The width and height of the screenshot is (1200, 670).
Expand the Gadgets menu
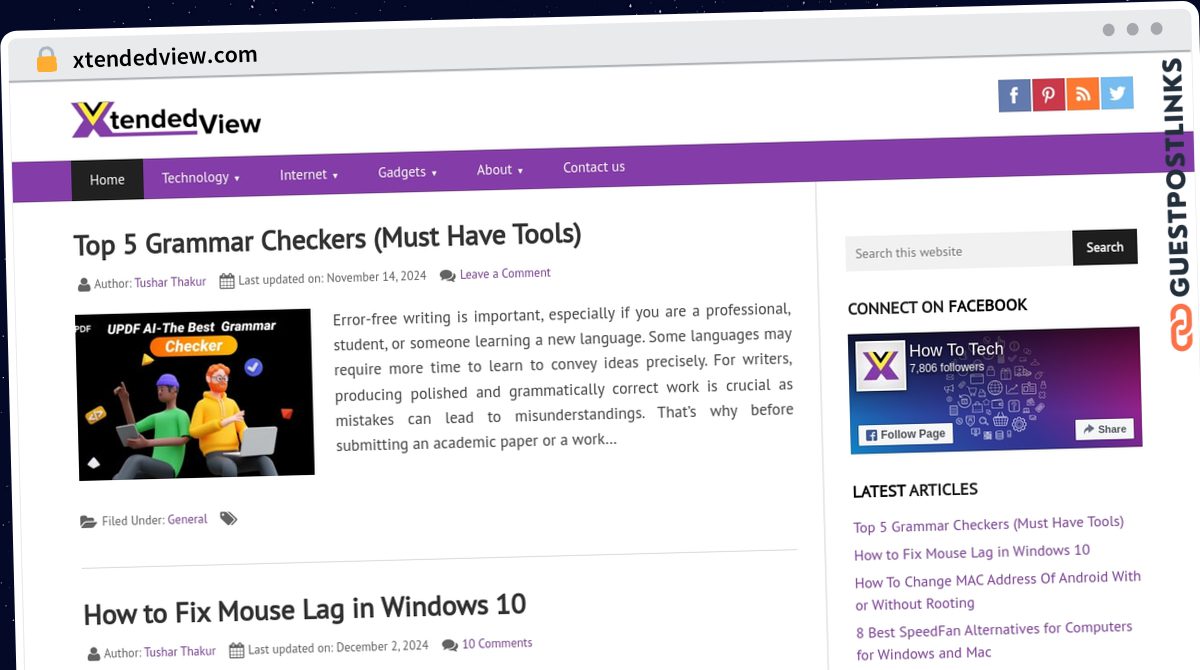(x=407, y=172)
